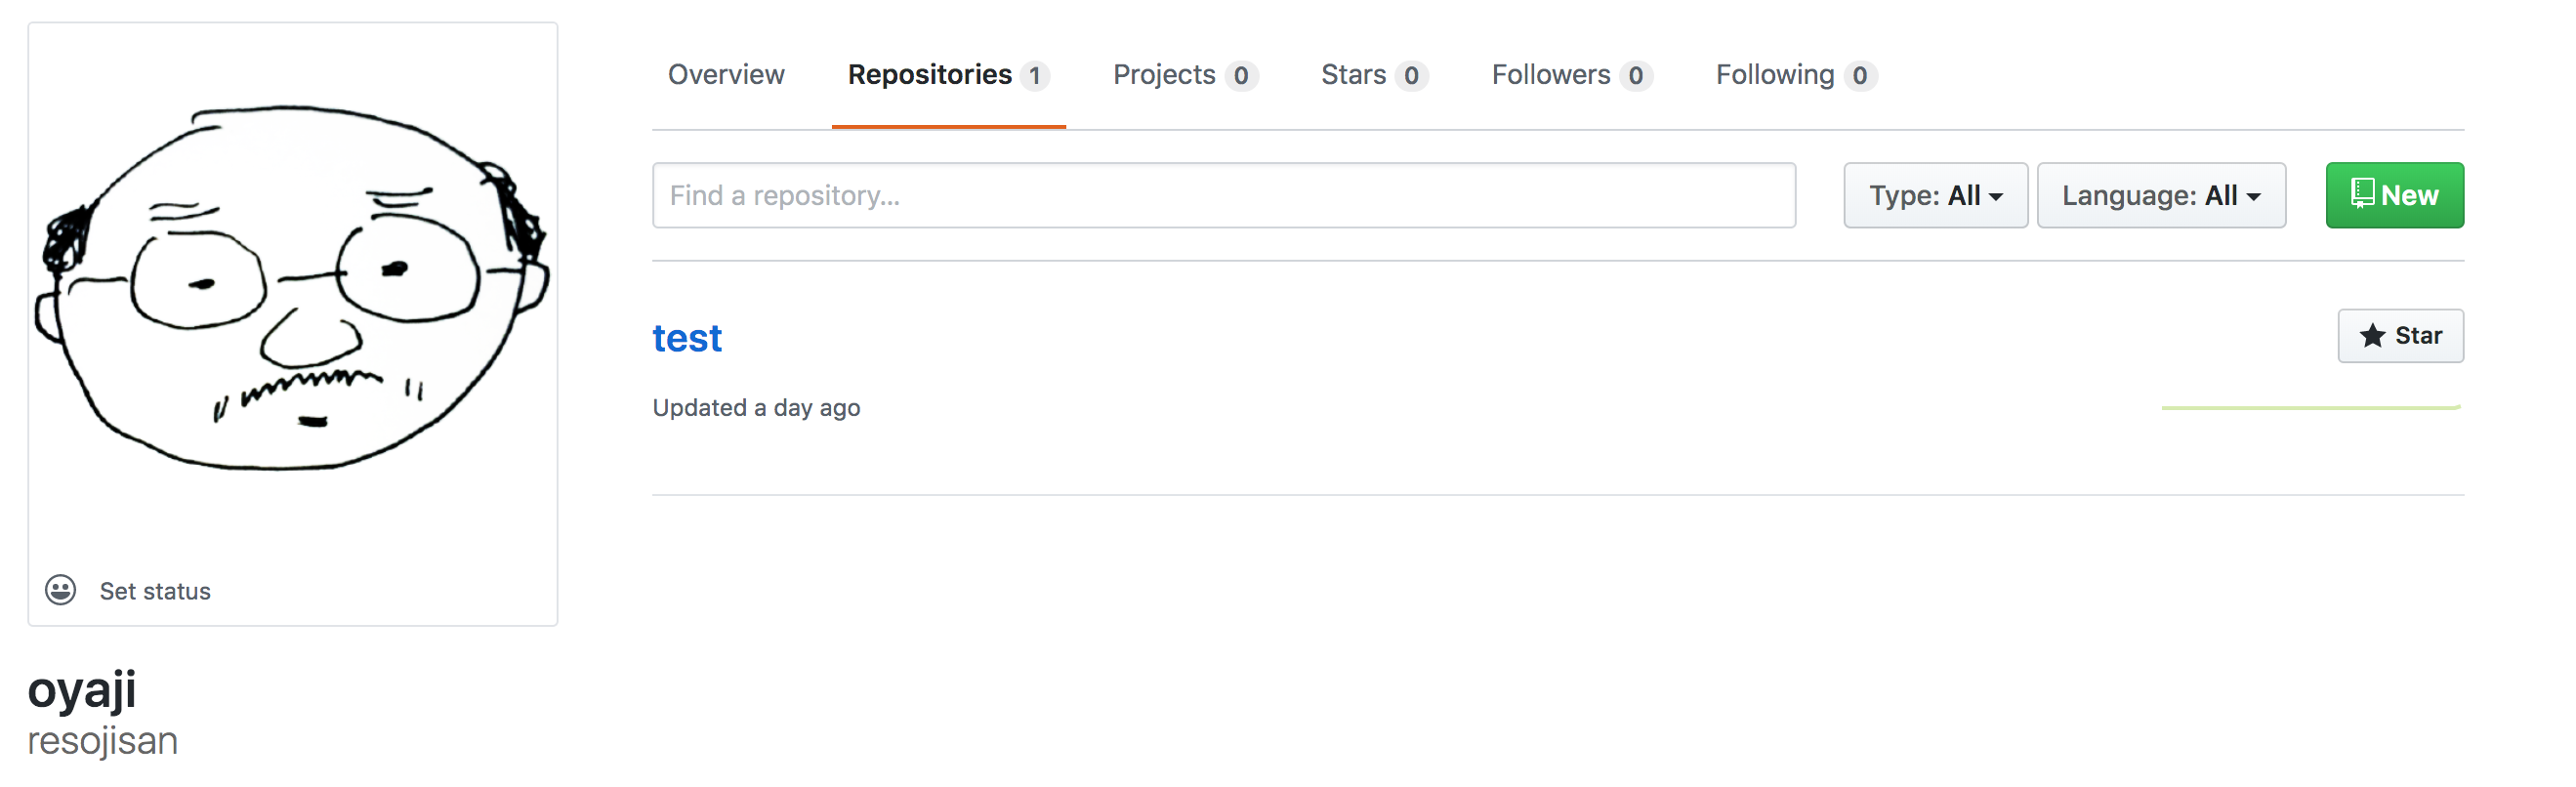Select the Repositories tab

pos(929,75)
